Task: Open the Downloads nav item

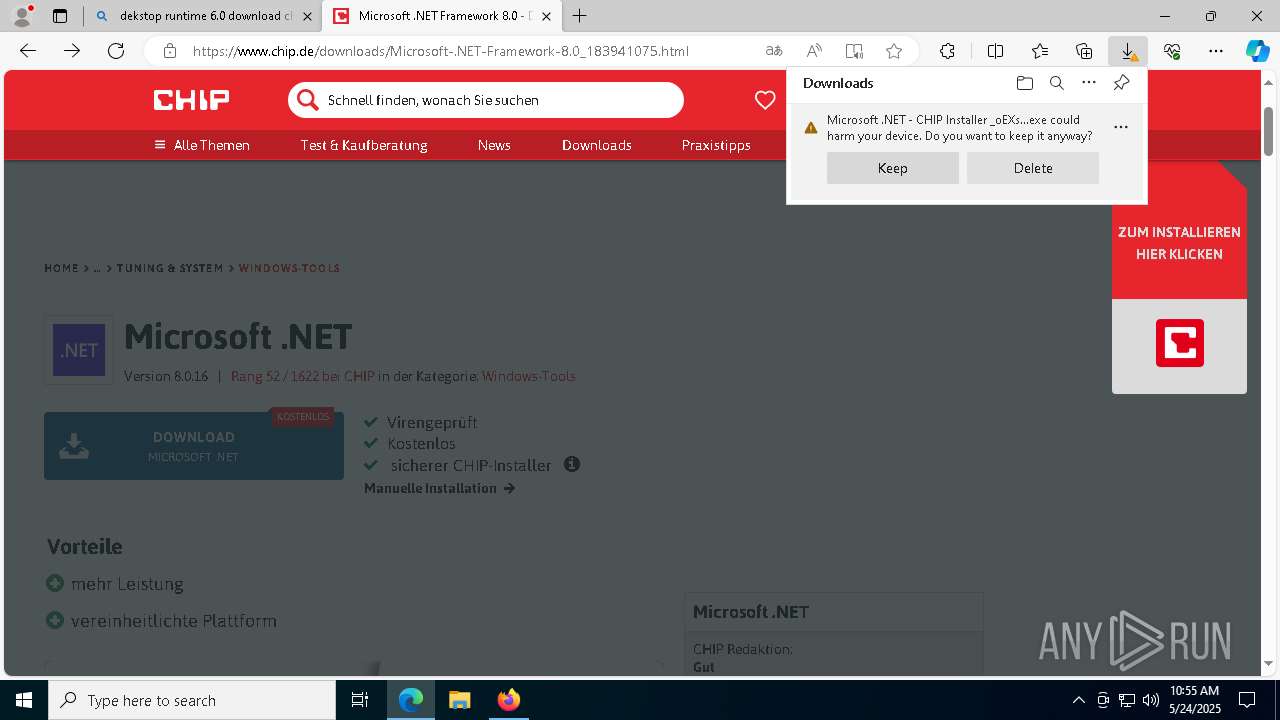Action: click(x=597, y=145)
